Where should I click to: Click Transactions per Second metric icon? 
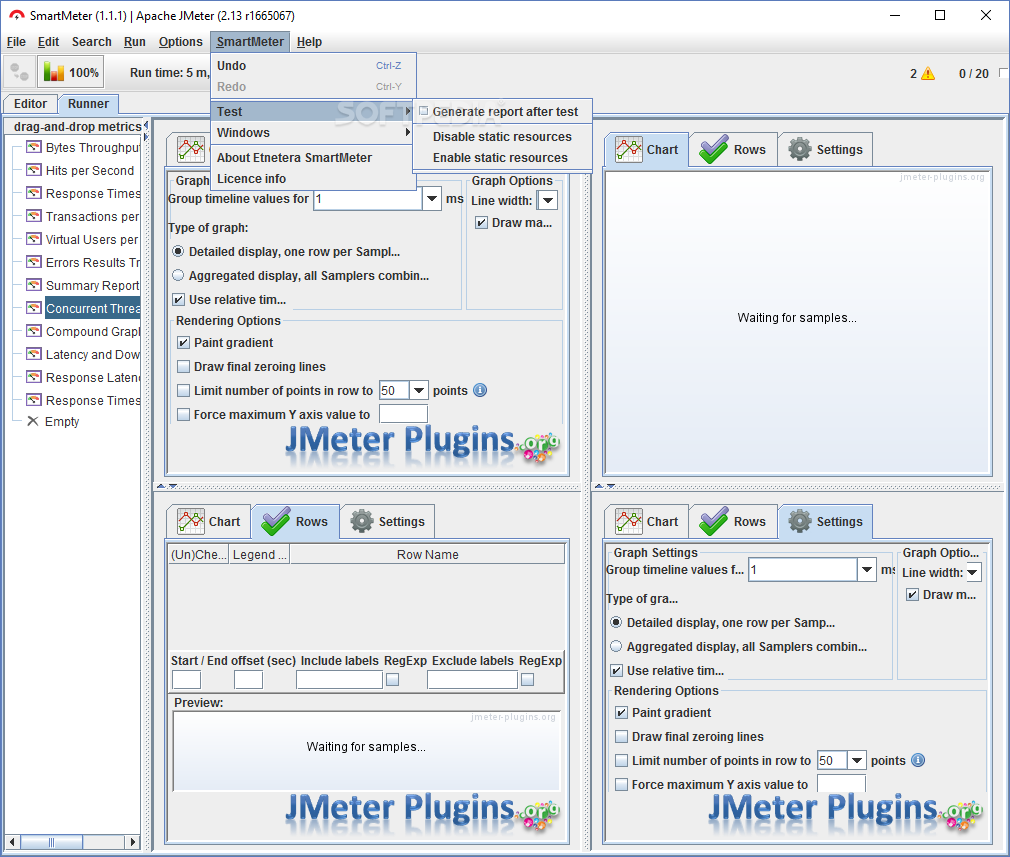point(33,216)
